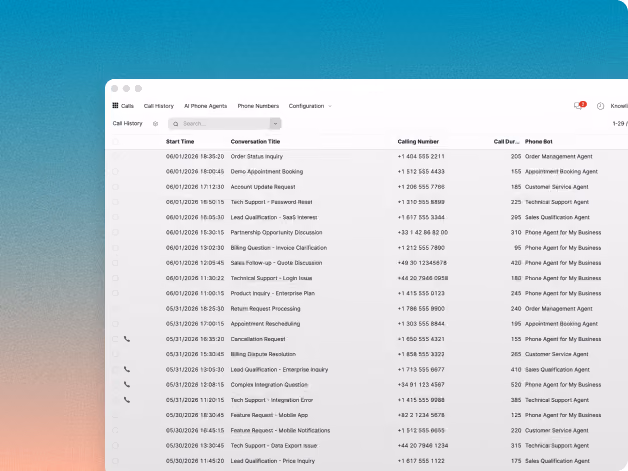This screenshot has width=628, height=471.
Task: Select checkbox for Order Status Inquiry row
Action: (x=115, y=156)
